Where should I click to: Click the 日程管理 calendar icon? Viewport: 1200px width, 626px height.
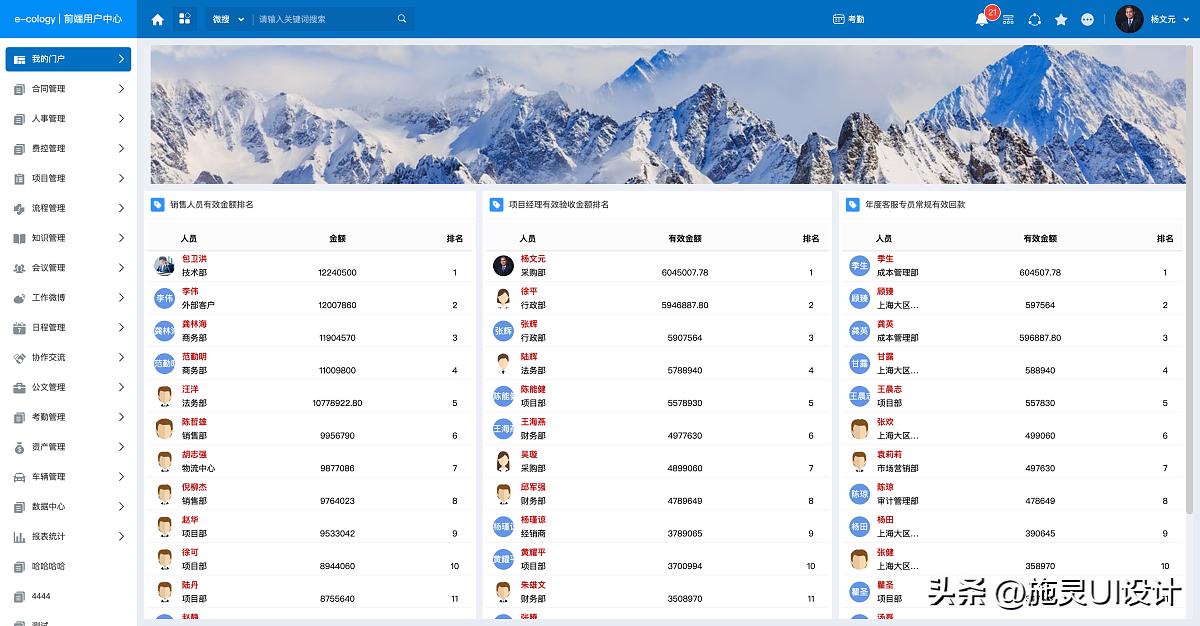(x=19, y=328)
